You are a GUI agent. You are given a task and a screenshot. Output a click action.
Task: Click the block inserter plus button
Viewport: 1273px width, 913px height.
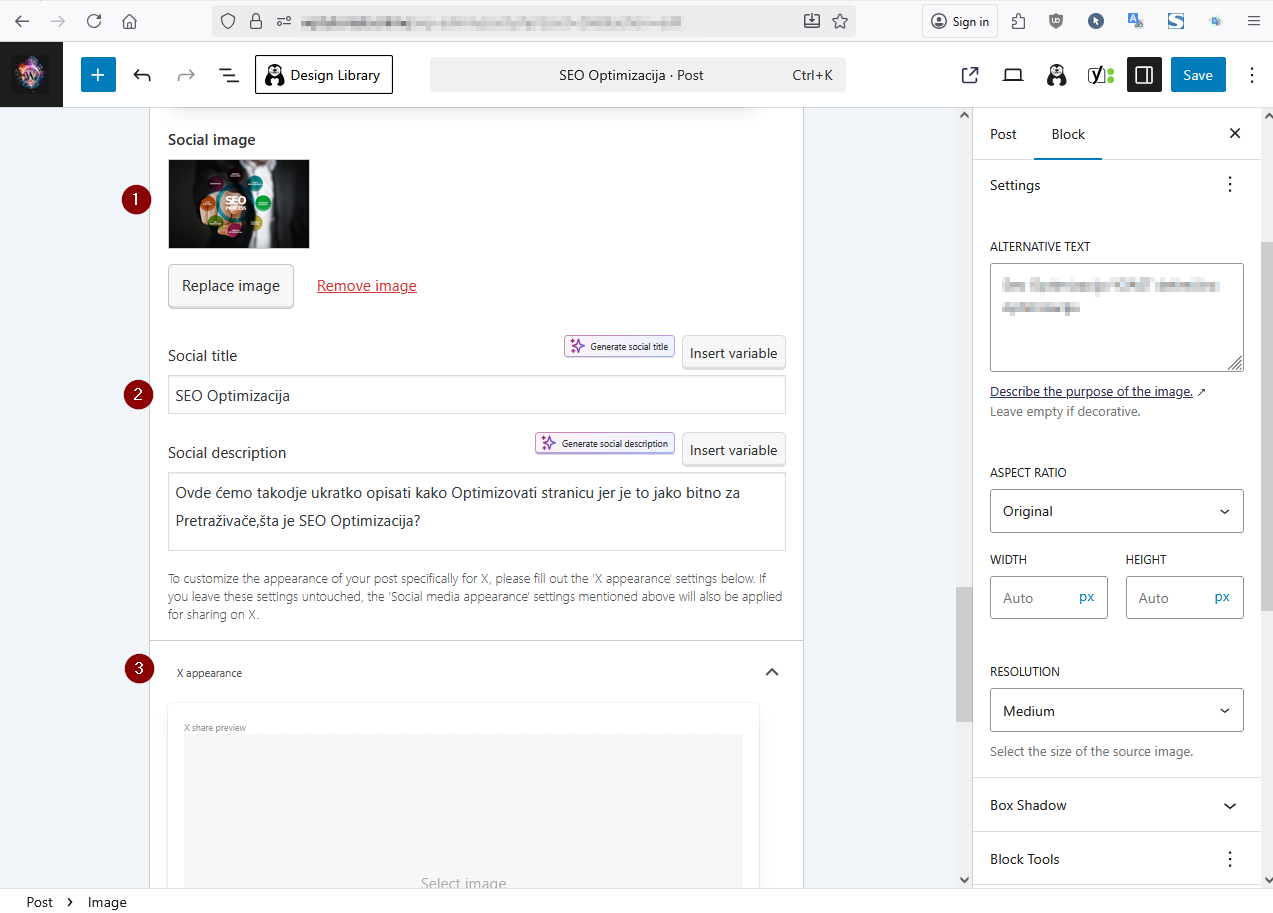98,75
